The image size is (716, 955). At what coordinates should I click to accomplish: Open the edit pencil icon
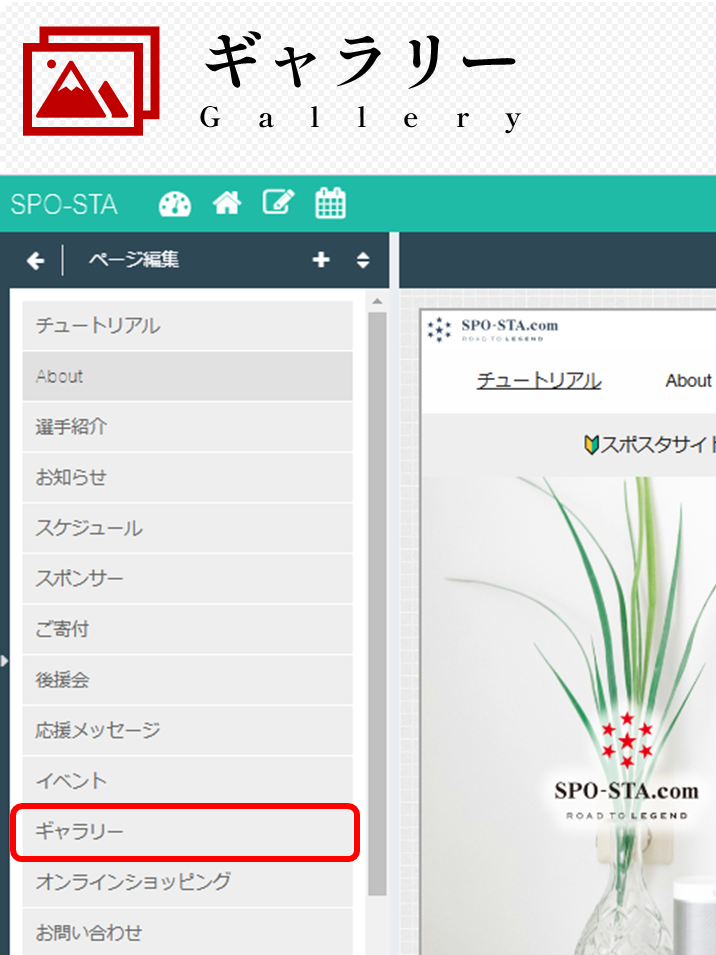click(x=278, y=203)
